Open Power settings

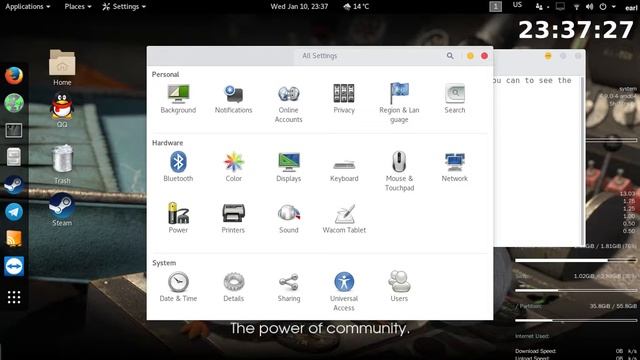pyautogui.click(x=178, y=218)
